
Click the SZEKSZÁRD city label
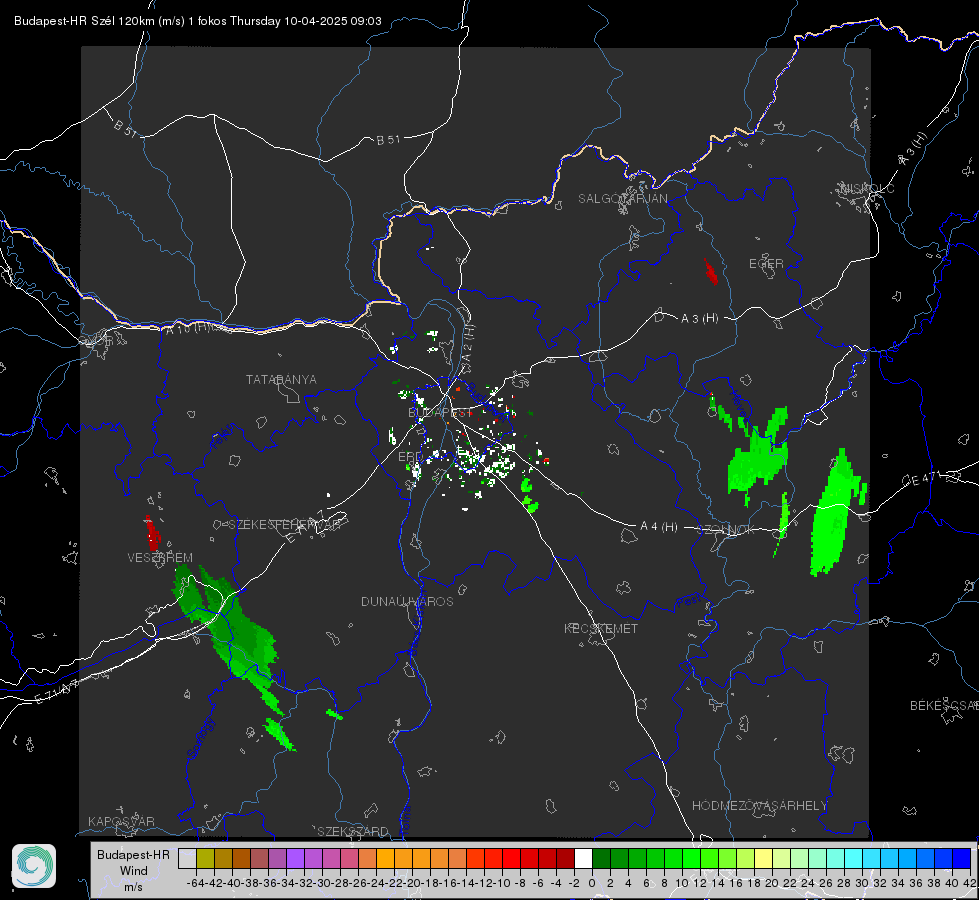click(353, 831)
